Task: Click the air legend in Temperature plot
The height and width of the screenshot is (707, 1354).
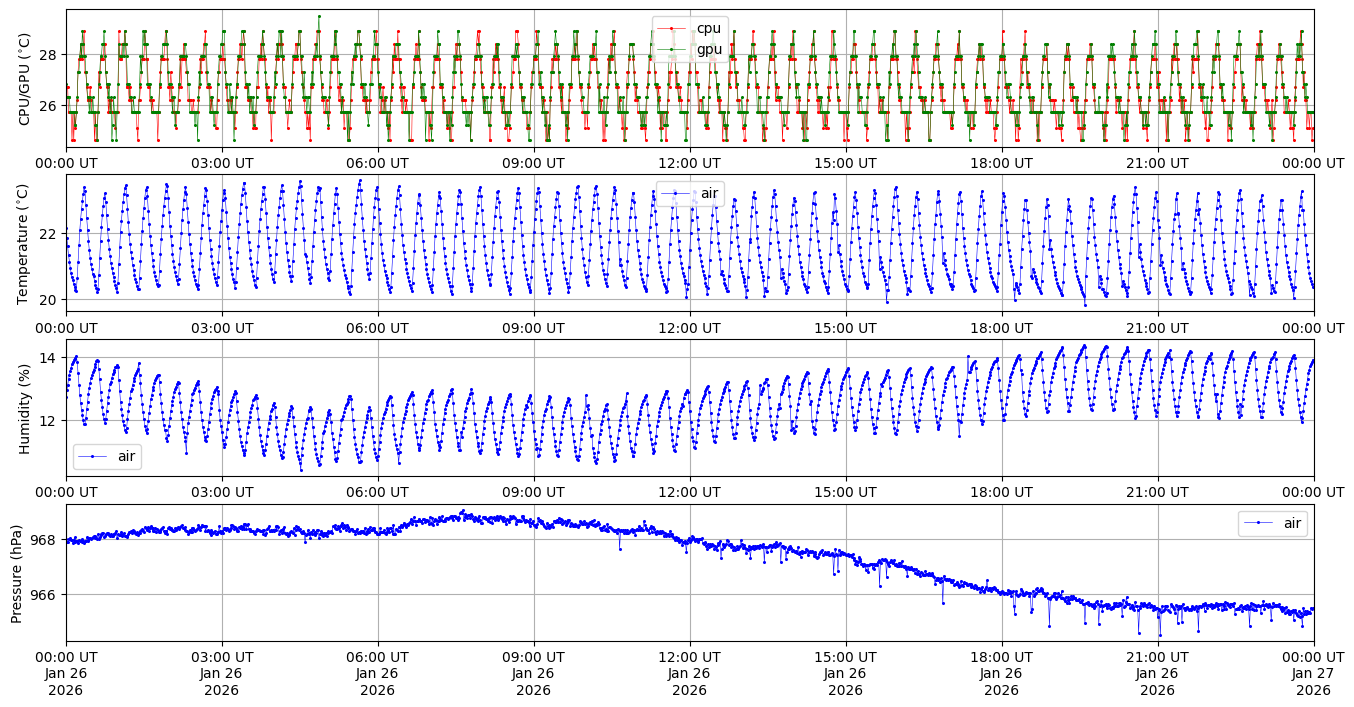Action: point(690,193)
